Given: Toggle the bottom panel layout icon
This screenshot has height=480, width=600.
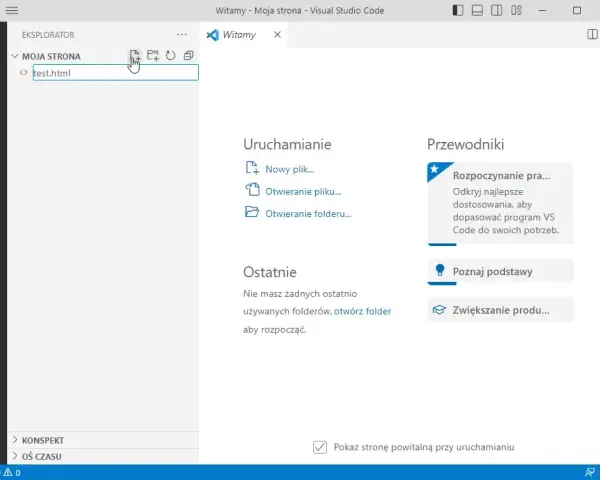Looking at the screenshot, I should 477,10.
